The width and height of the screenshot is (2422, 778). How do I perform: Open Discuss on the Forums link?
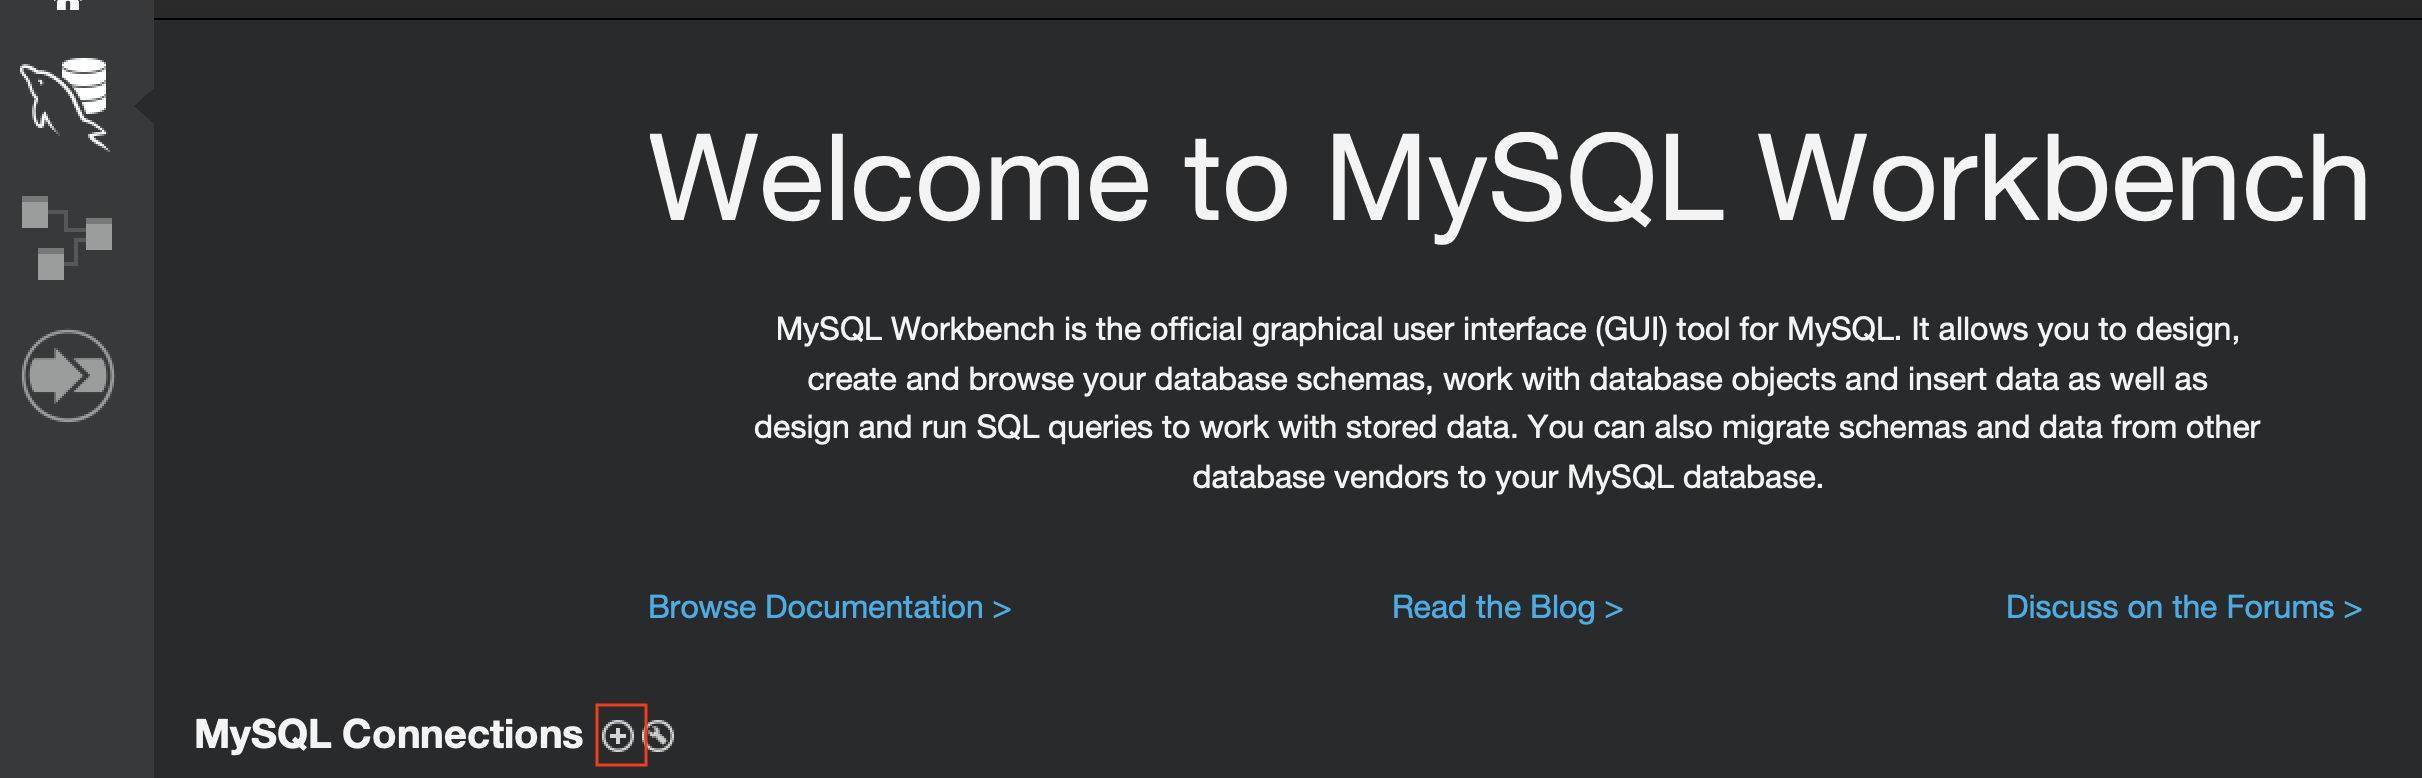2184,607
